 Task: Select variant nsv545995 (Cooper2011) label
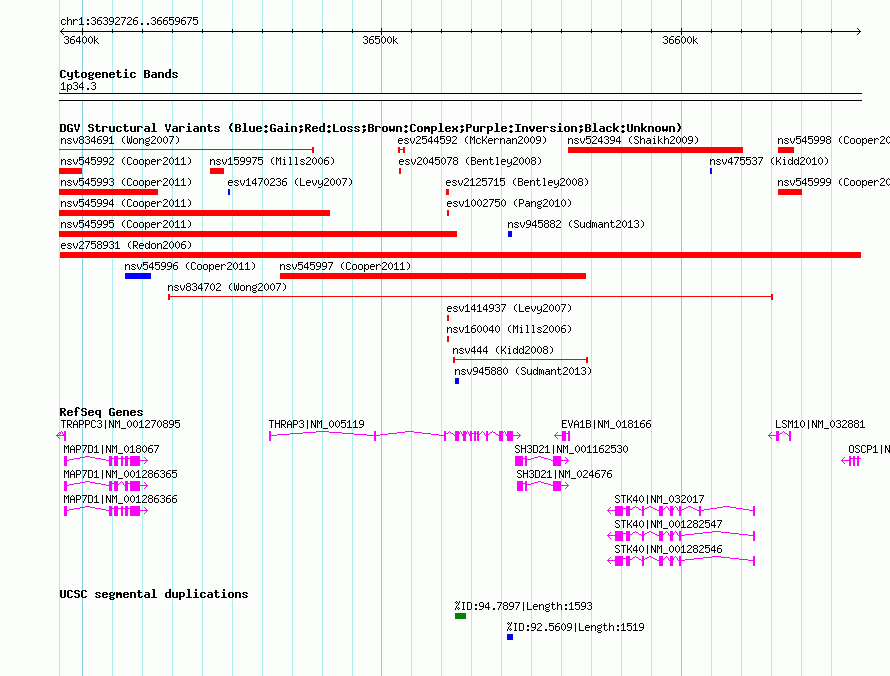pyautogui.click(x=126, y=224)
